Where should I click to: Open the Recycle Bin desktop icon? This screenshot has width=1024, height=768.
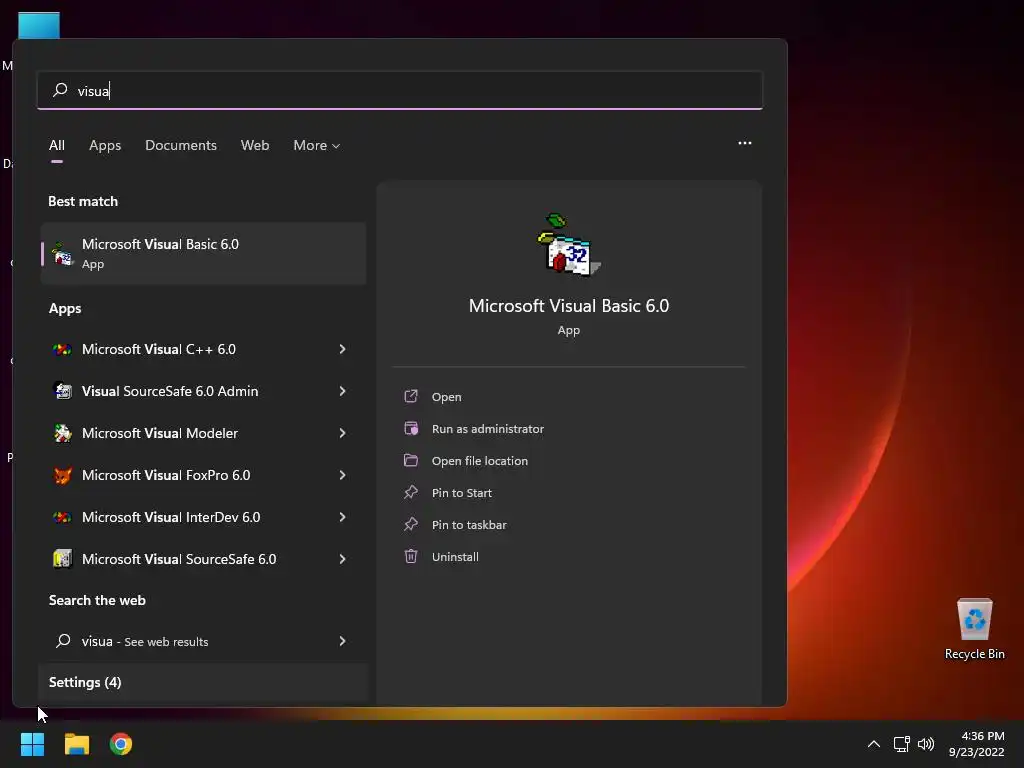coord(974,628)
